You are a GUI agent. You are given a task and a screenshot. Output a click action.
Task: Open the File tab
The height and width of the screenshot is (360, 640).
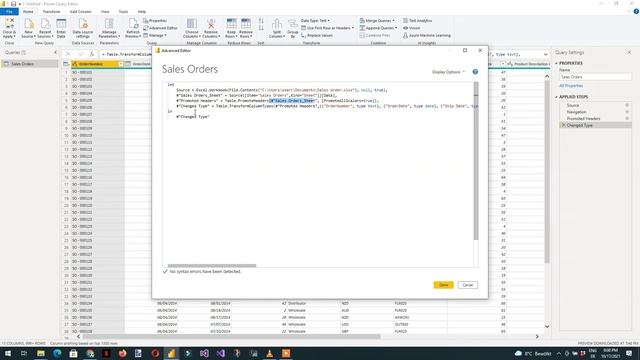point(9,11)
